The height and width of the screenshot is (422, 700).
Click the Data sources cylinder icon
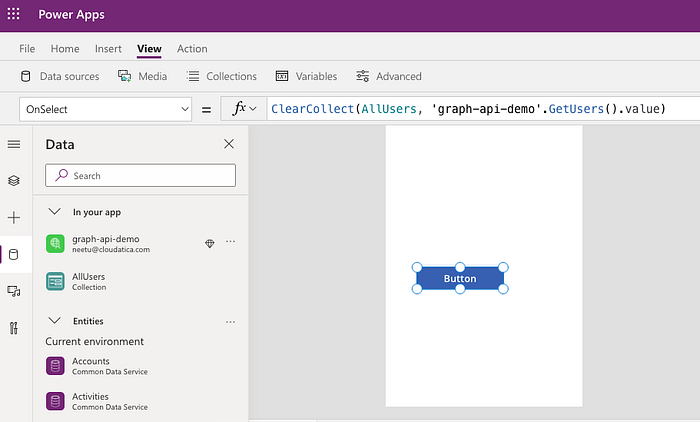point(25,76)
